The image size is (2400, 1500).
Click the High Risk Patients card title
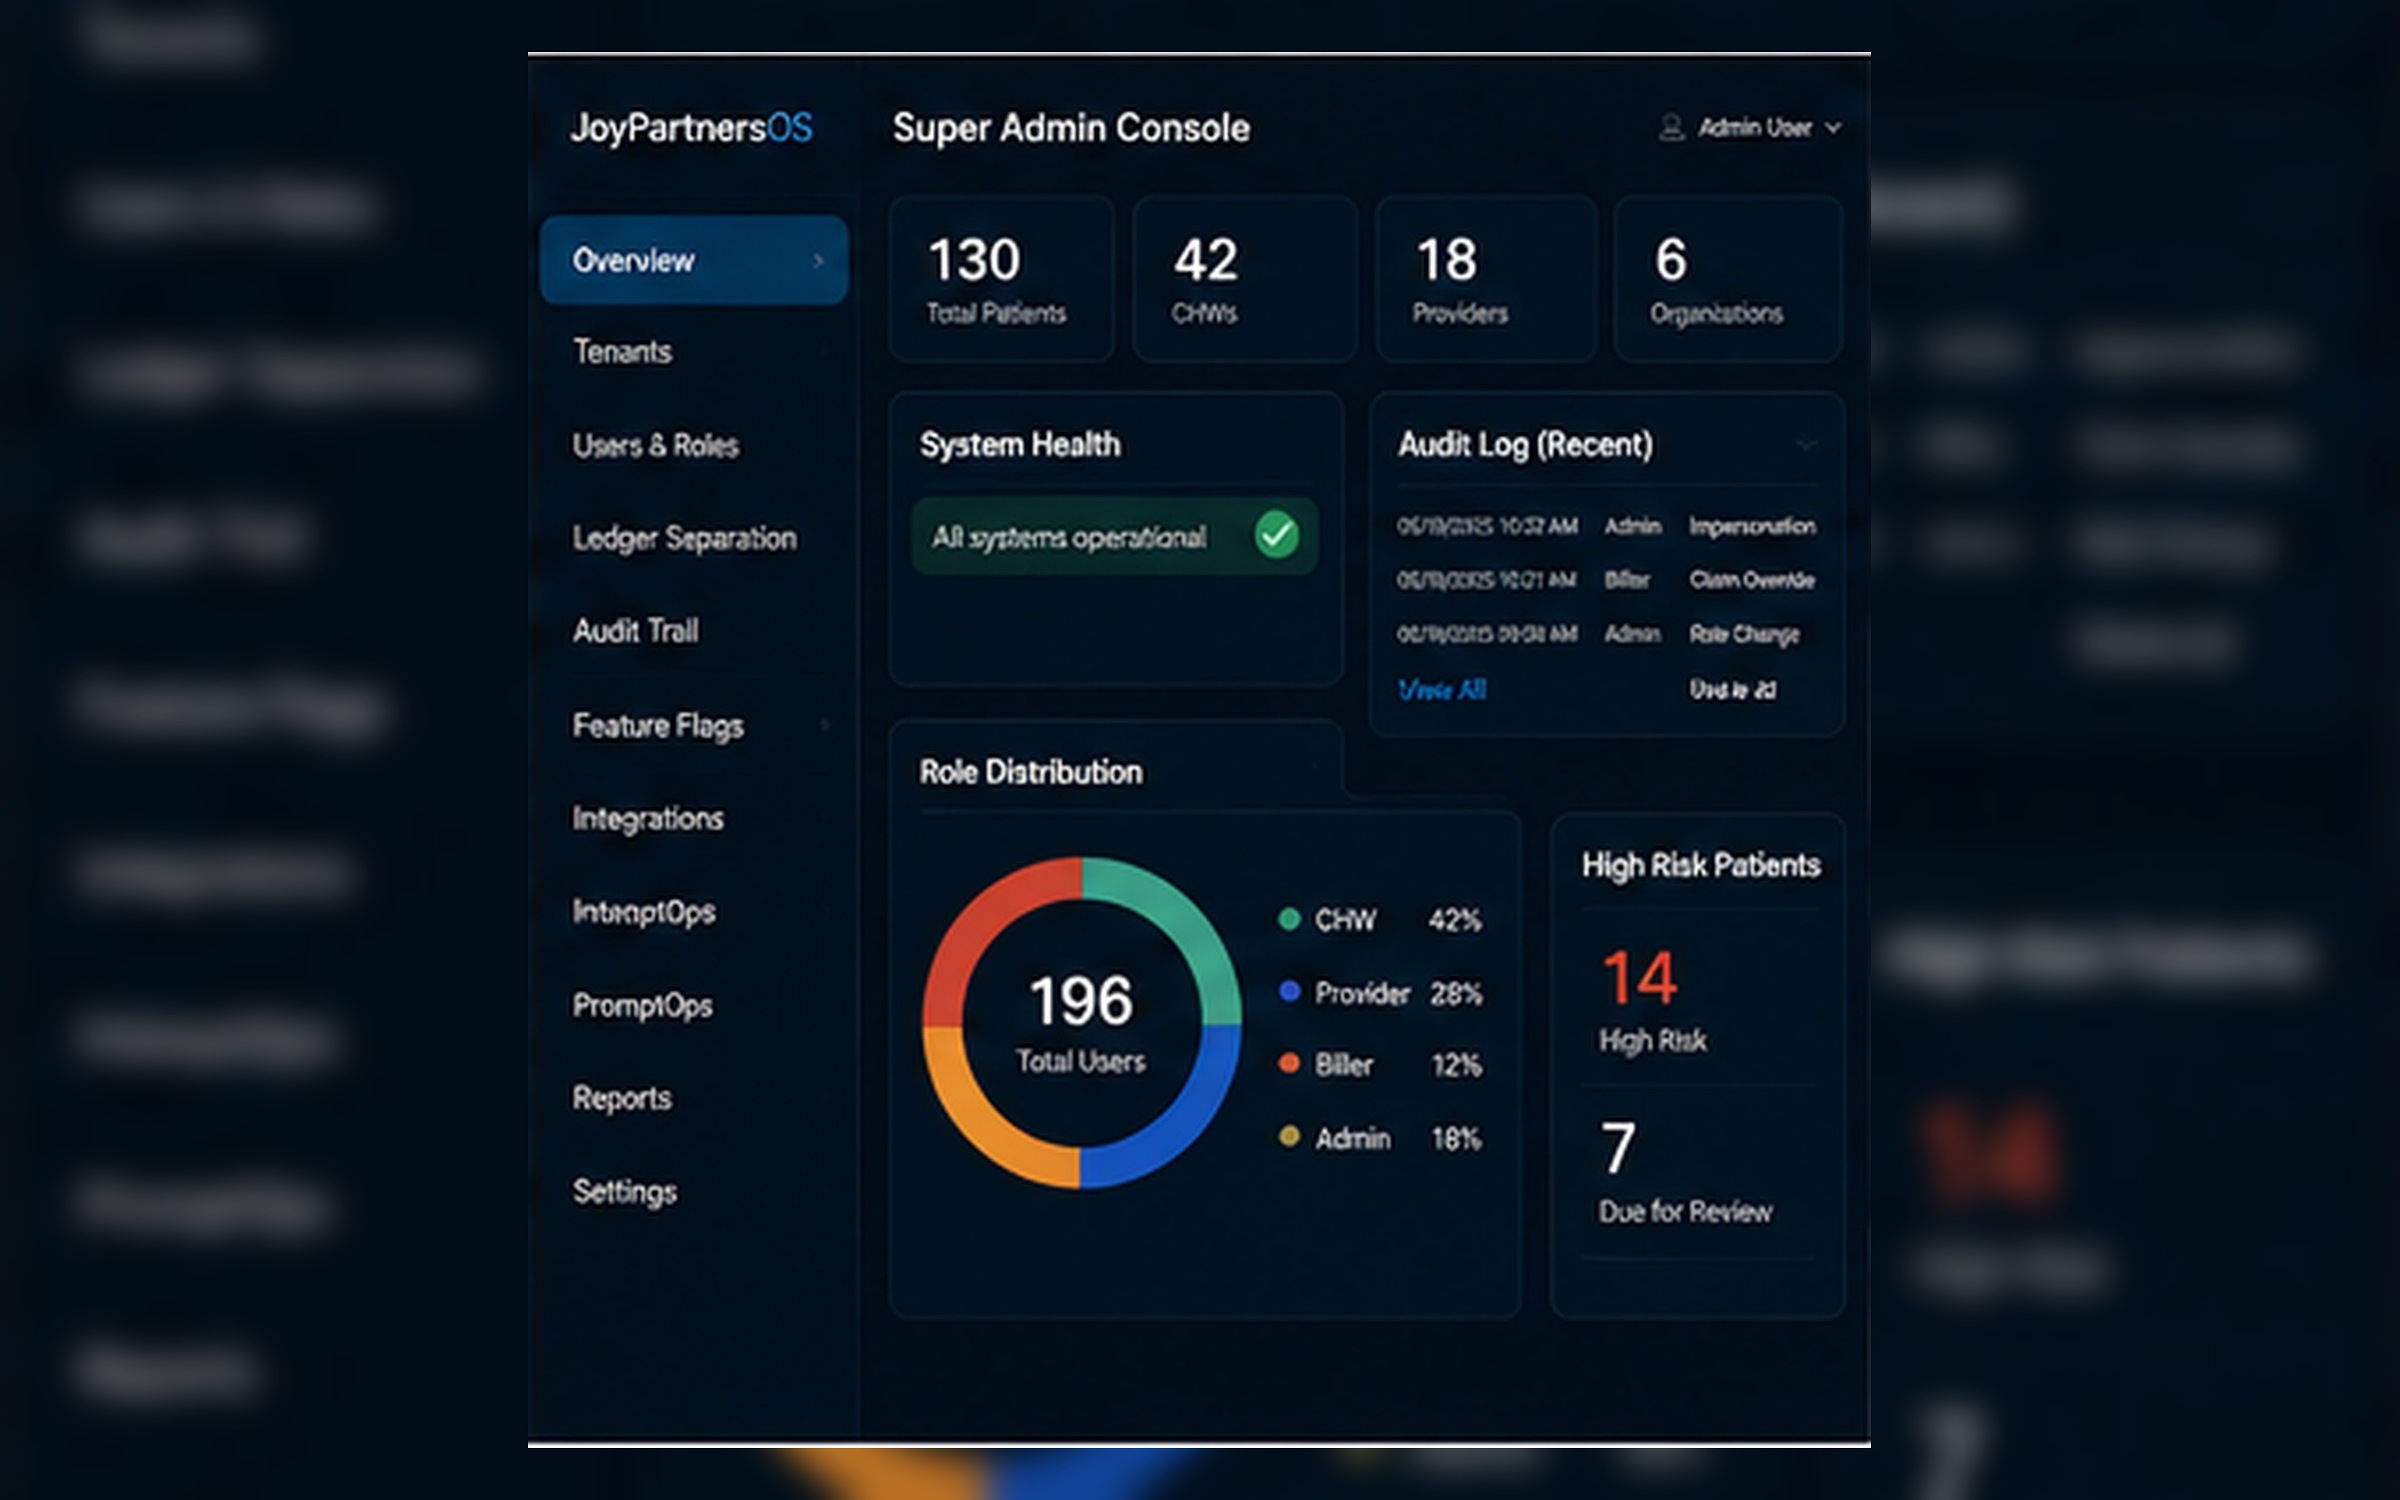pos(1700,866)
